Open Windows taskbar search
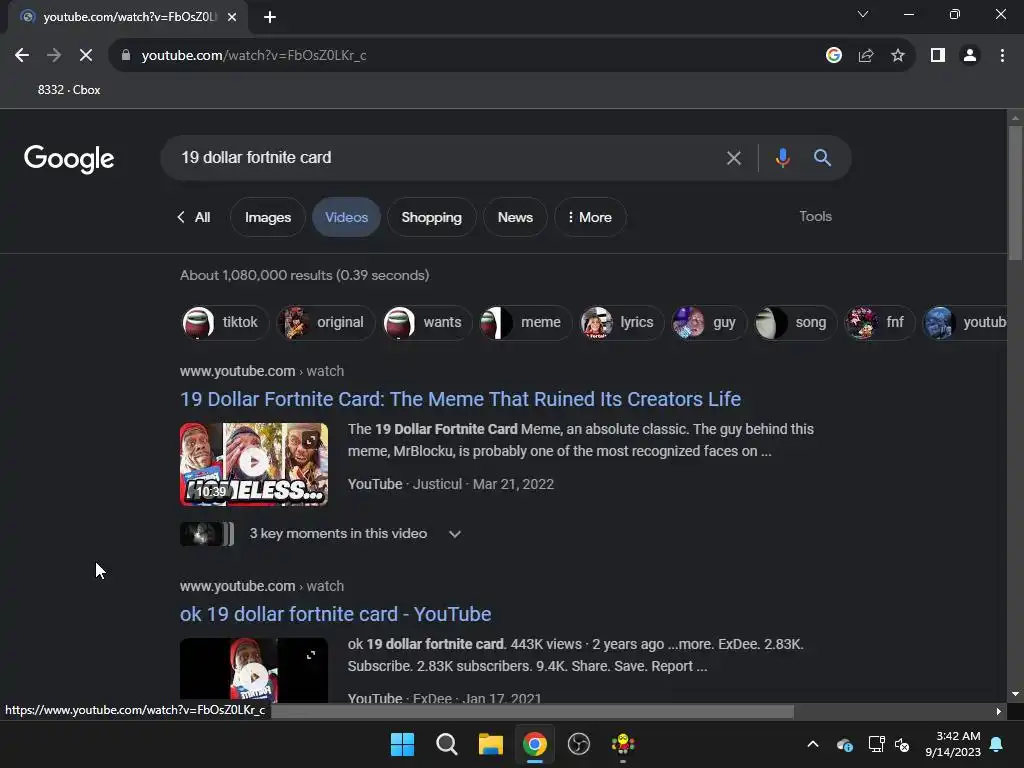1024x768 pixels. [447, 744]
